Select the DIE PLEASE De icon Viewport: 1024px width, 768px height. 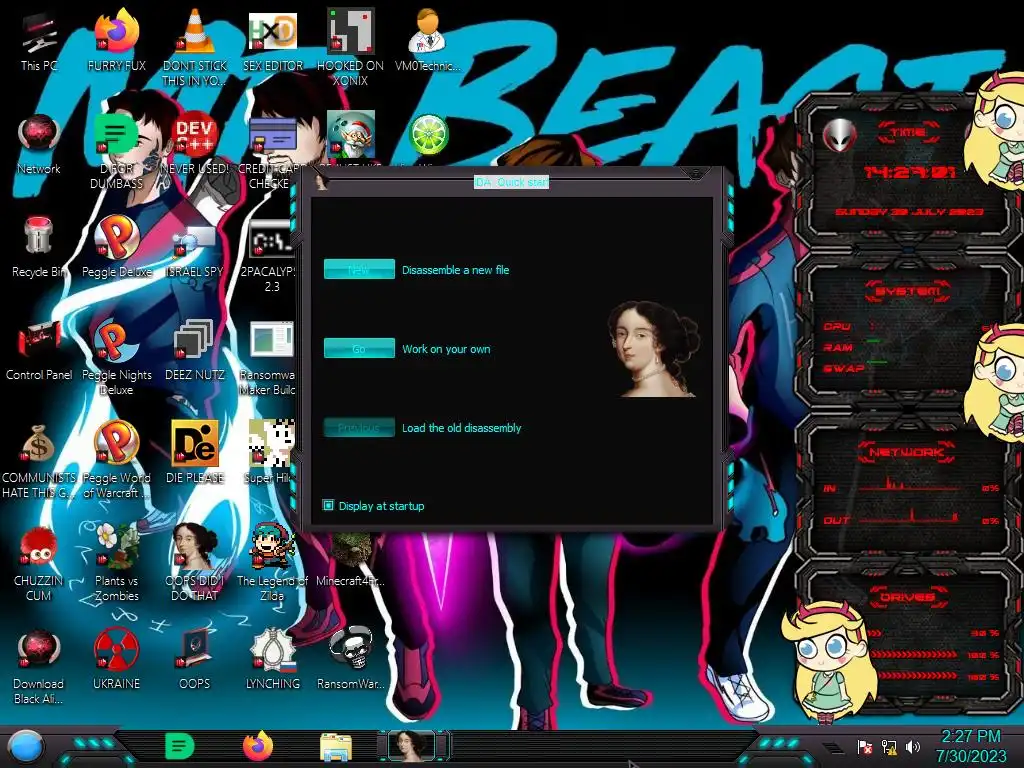(x=194, y=452)
